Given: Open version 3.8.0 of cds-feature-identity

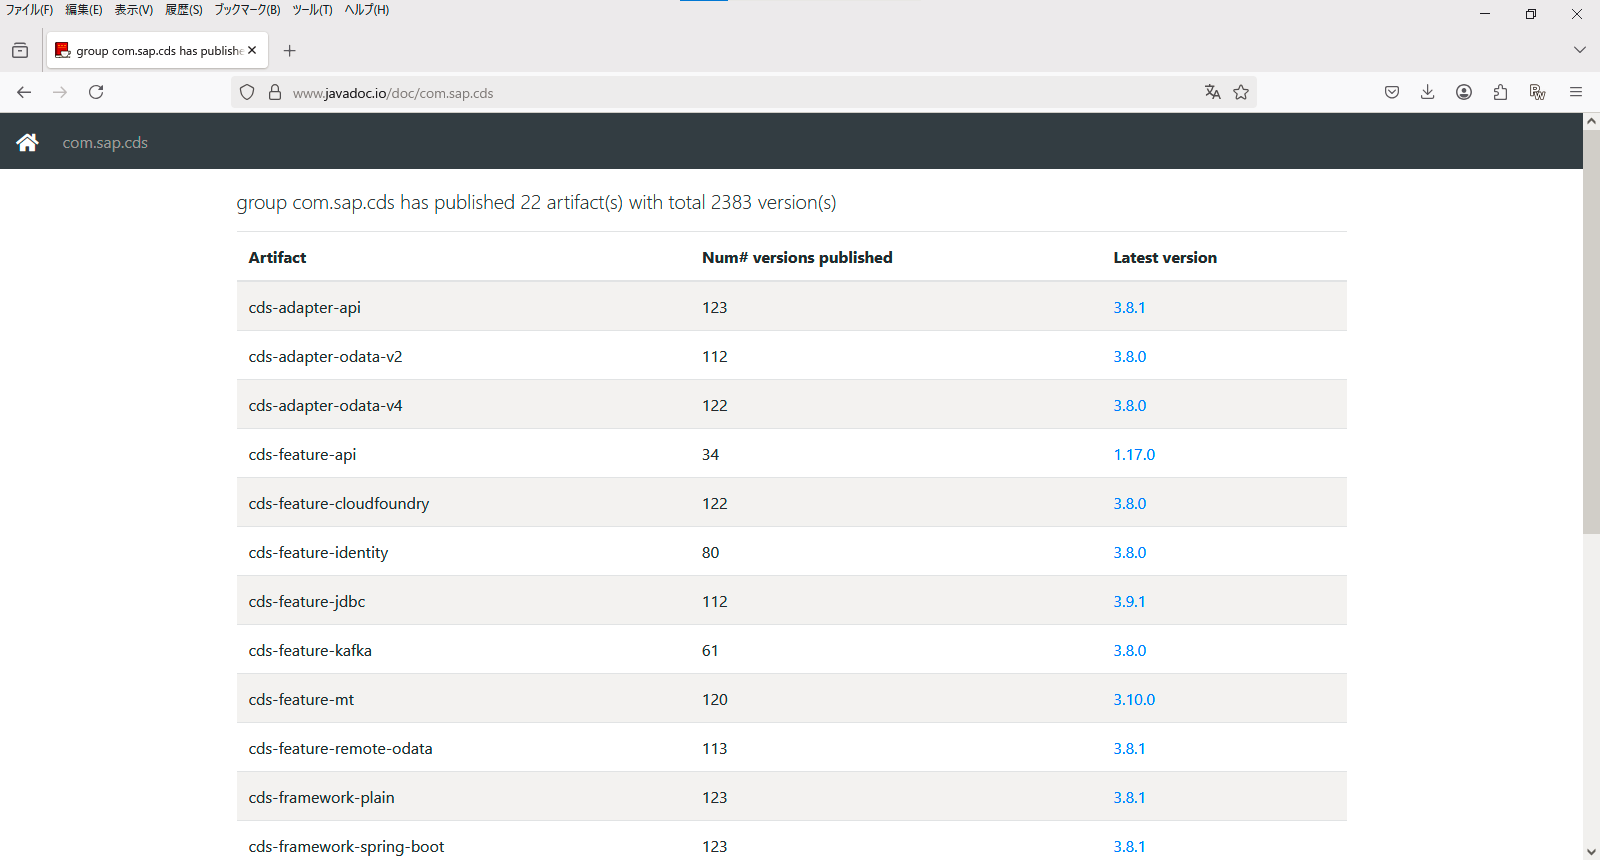Looking at the screenshot, I should click(1130, 552).
